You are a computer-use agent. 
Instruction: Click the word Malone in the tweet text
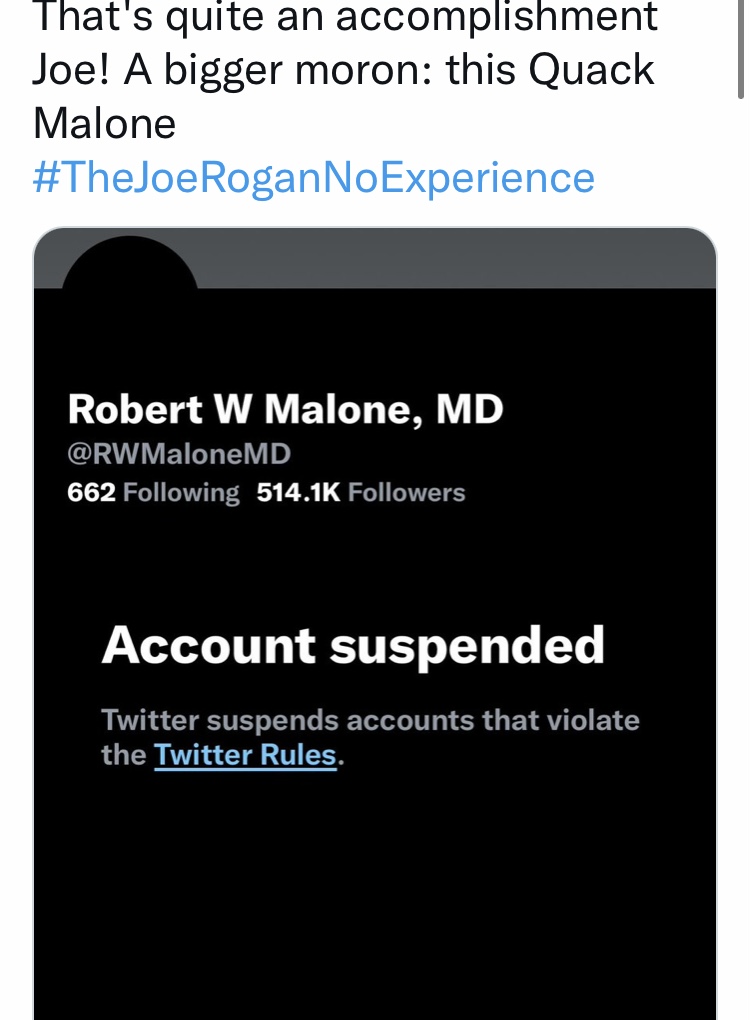pyautogui.click(x=105, y=124)
